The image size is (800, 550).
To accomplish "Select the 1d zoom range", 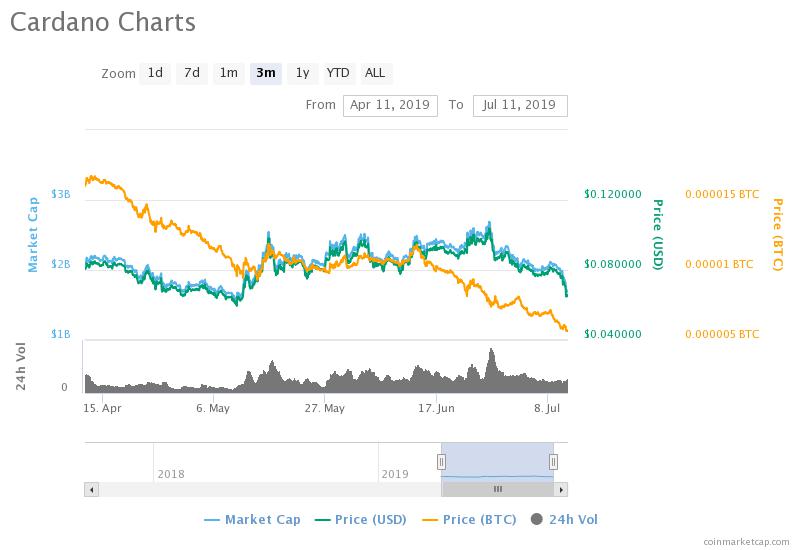I will pos(155,73).
